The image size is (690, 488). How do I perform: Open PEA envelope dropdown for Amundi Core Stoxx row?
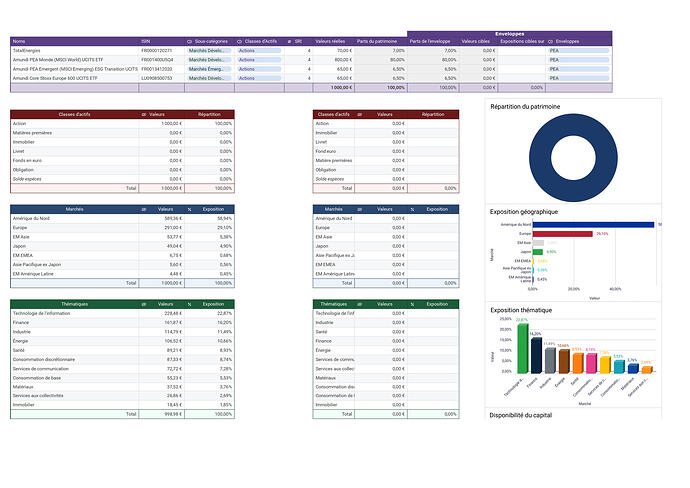tap(579, 78)
